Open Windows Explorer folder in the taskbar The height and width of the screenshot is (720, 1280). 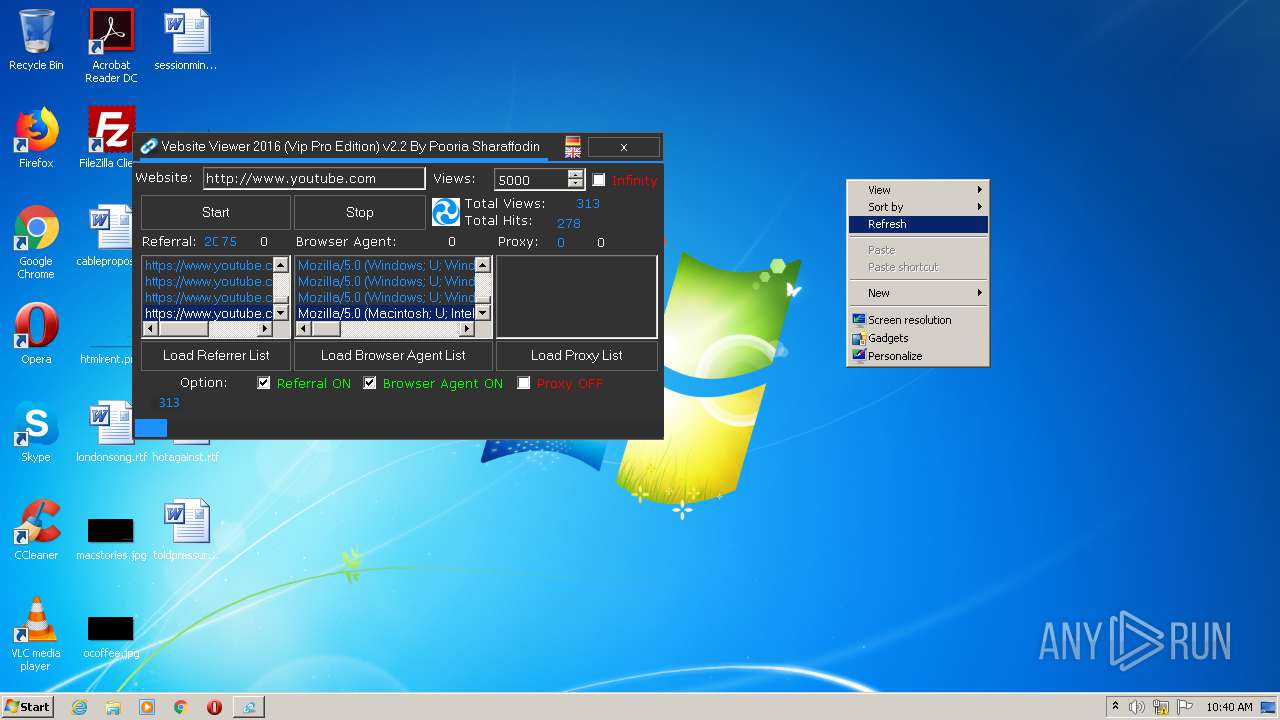point(113,707)
